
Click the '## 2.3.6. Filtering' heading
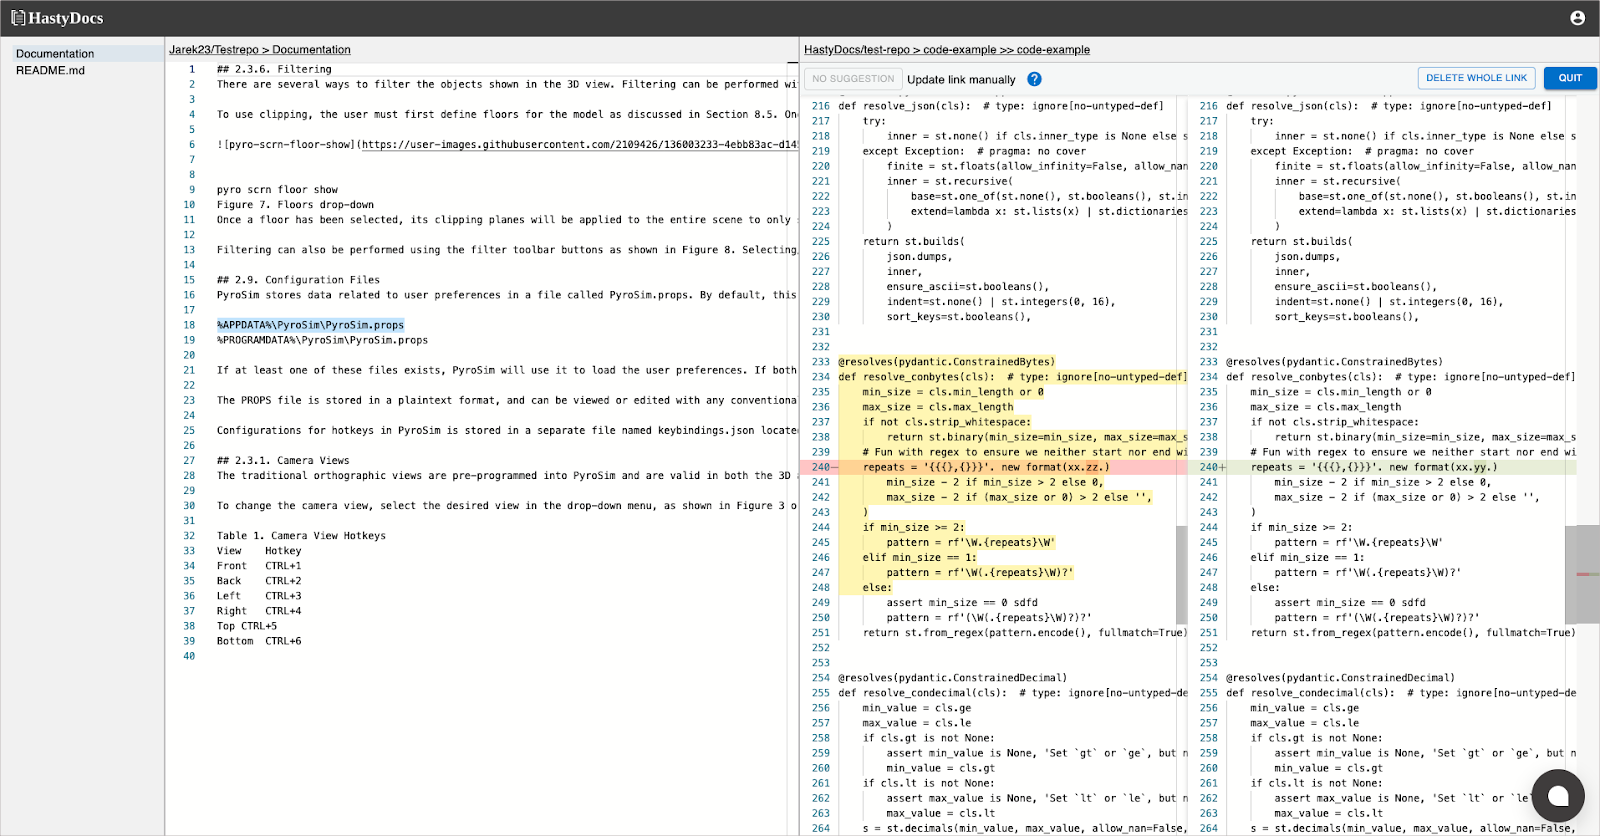(x=274, y=70)
